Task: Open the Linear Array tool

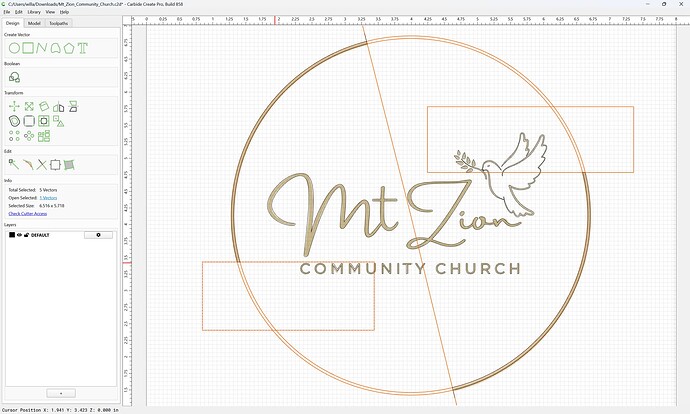Action: [15, 136]
